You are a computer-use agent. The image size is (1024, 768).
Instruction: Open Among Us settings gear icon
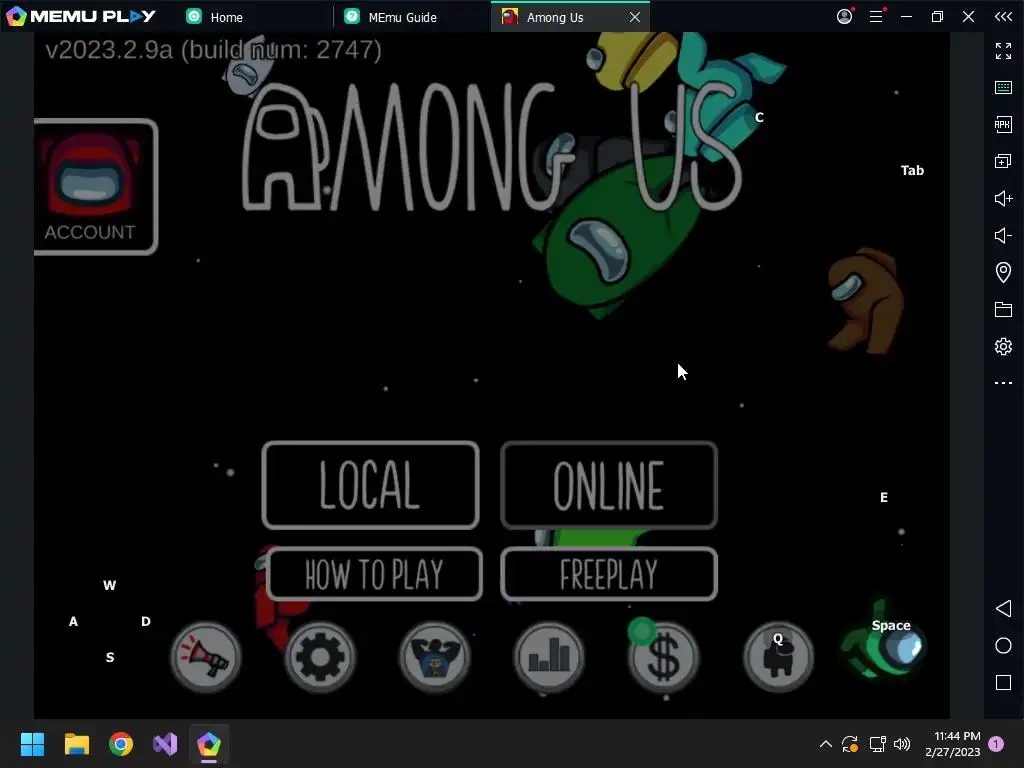click(320, 657)
